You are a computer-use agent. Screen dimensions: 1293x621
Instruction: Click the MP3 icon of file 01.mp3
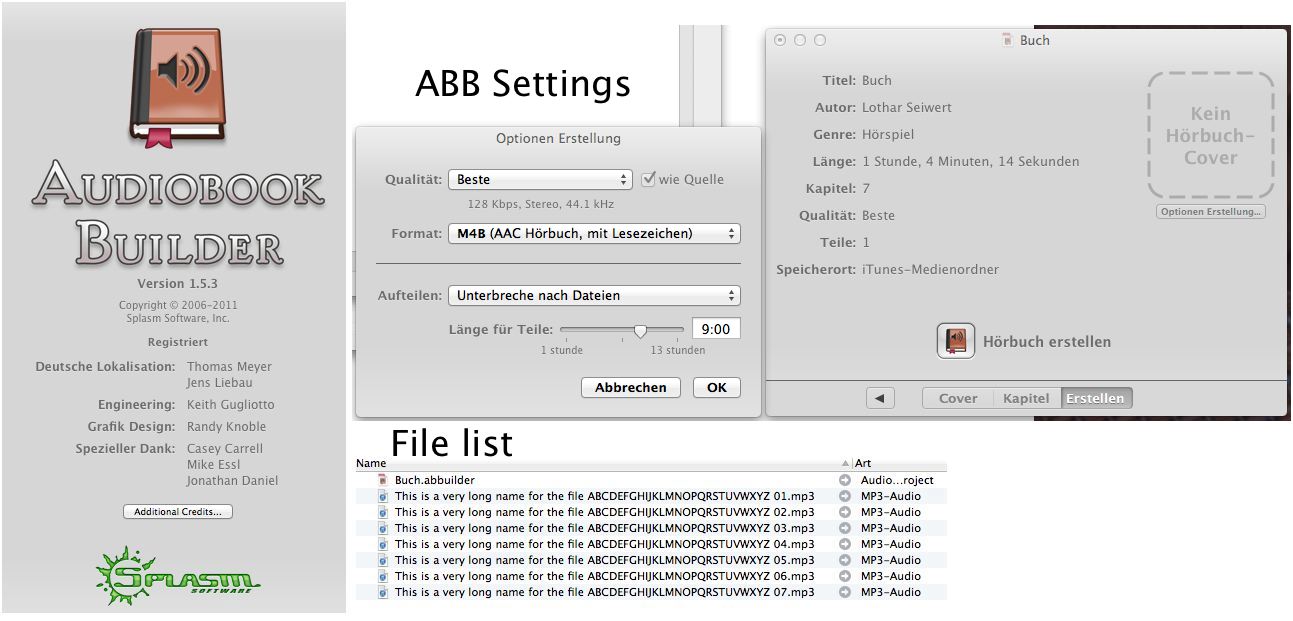pos(382,496)
